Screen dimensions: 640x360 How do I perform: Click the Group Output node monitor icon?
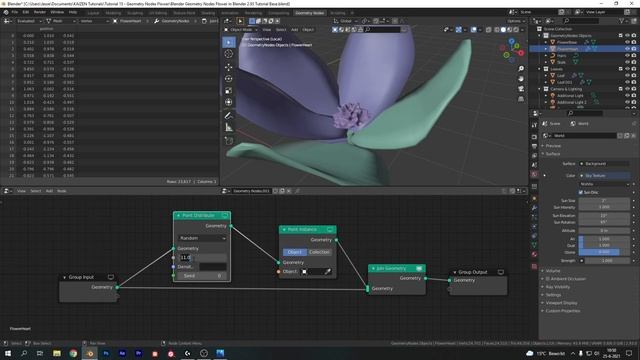pyautogui.click(x=500, y=272)
